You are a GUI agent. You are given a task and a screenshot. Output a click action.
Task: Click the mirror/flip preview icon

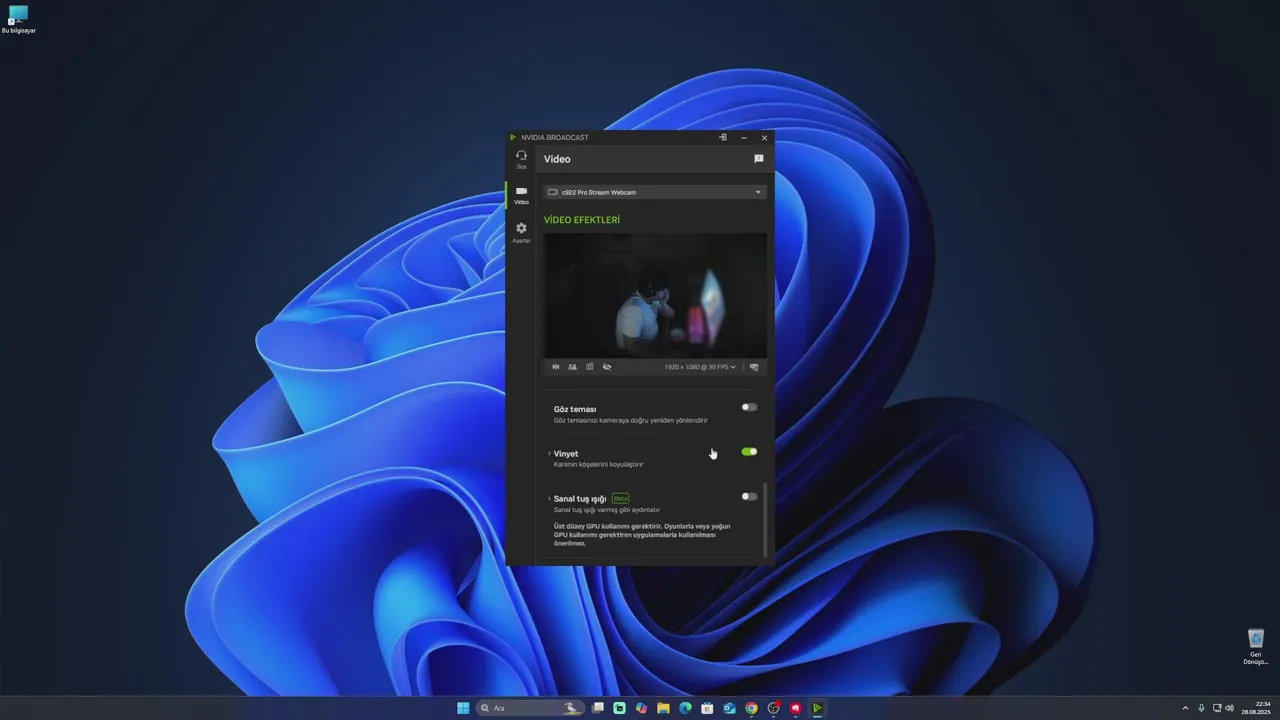[556, 367]
